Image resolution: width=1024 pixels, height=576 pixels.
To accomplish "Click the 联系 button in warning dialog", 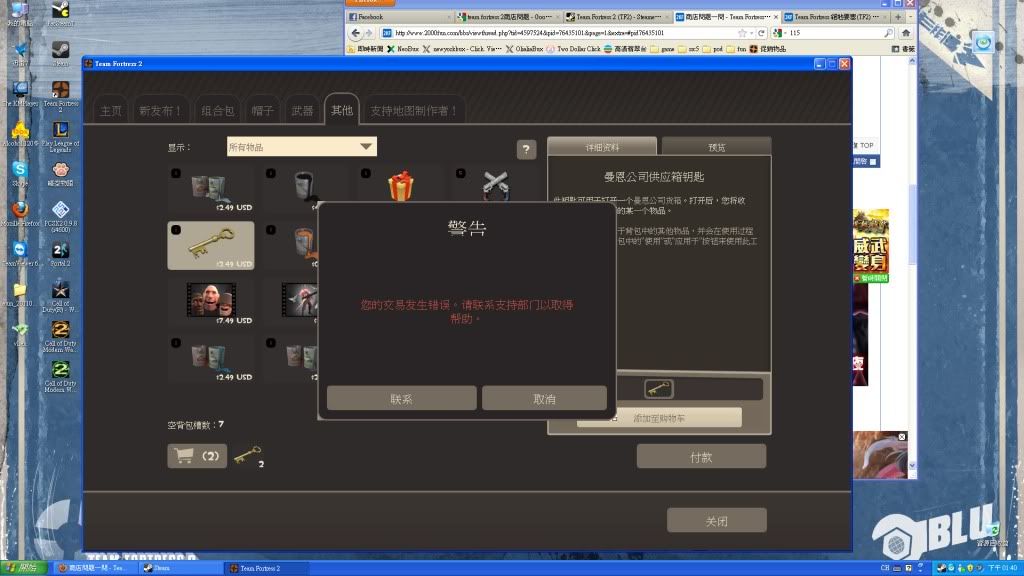I will pos(401,398).
